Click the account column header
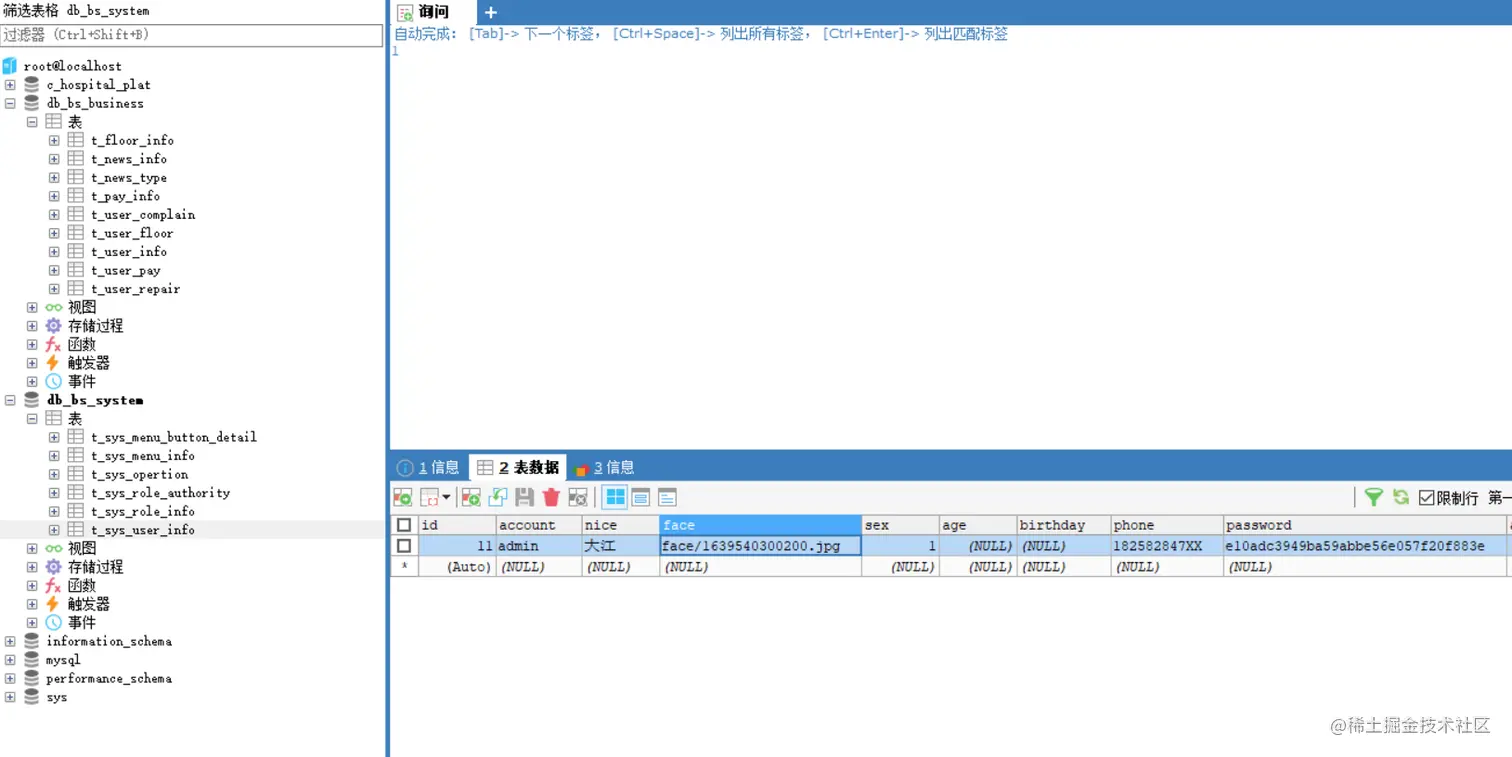Viewport: 1512px width, 757px height. tap(538, 525)
